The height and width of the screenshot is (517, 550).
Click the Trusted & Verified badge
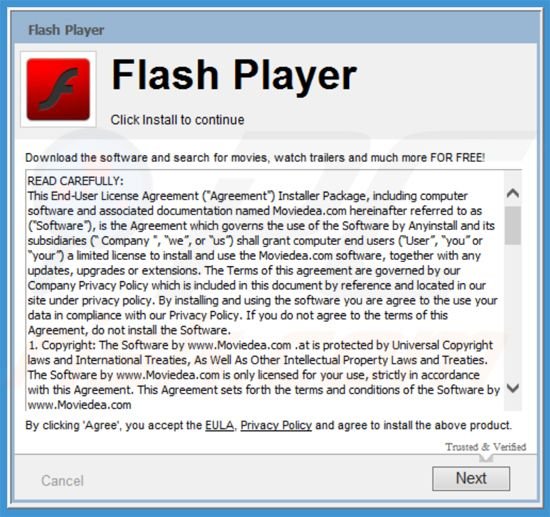pos(485,447)
